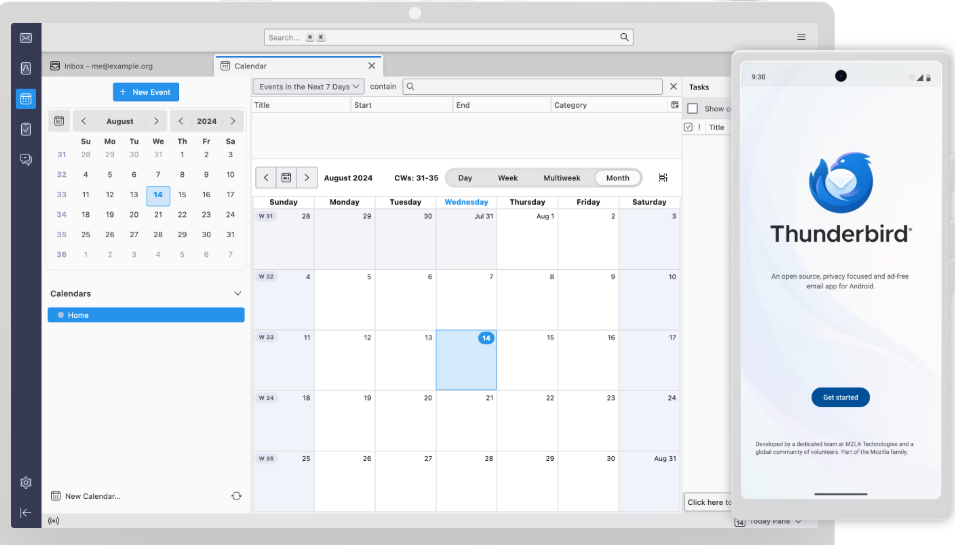Click the column picker icon in event list

[x=675, y=105]
